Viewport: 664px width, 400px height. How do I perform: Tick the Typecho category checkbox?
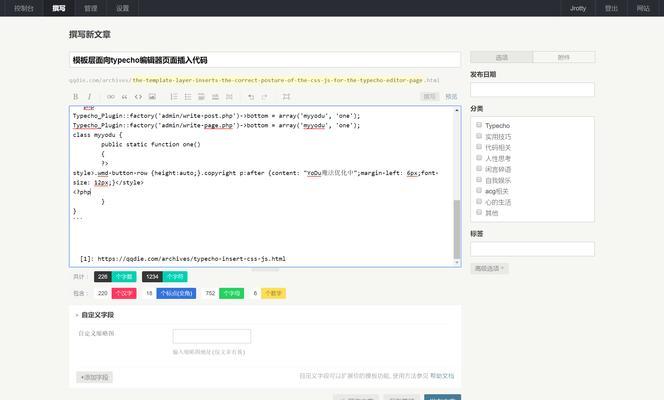click(x=479, y=125)
